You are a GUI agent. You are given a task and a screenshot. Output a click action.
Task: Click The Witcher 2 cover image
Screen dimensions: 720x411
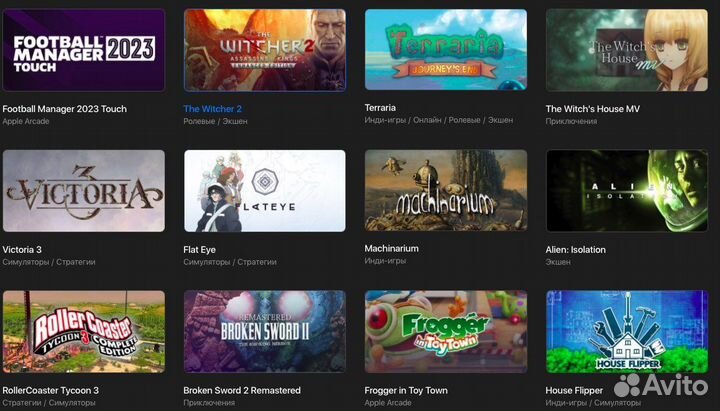265,50
